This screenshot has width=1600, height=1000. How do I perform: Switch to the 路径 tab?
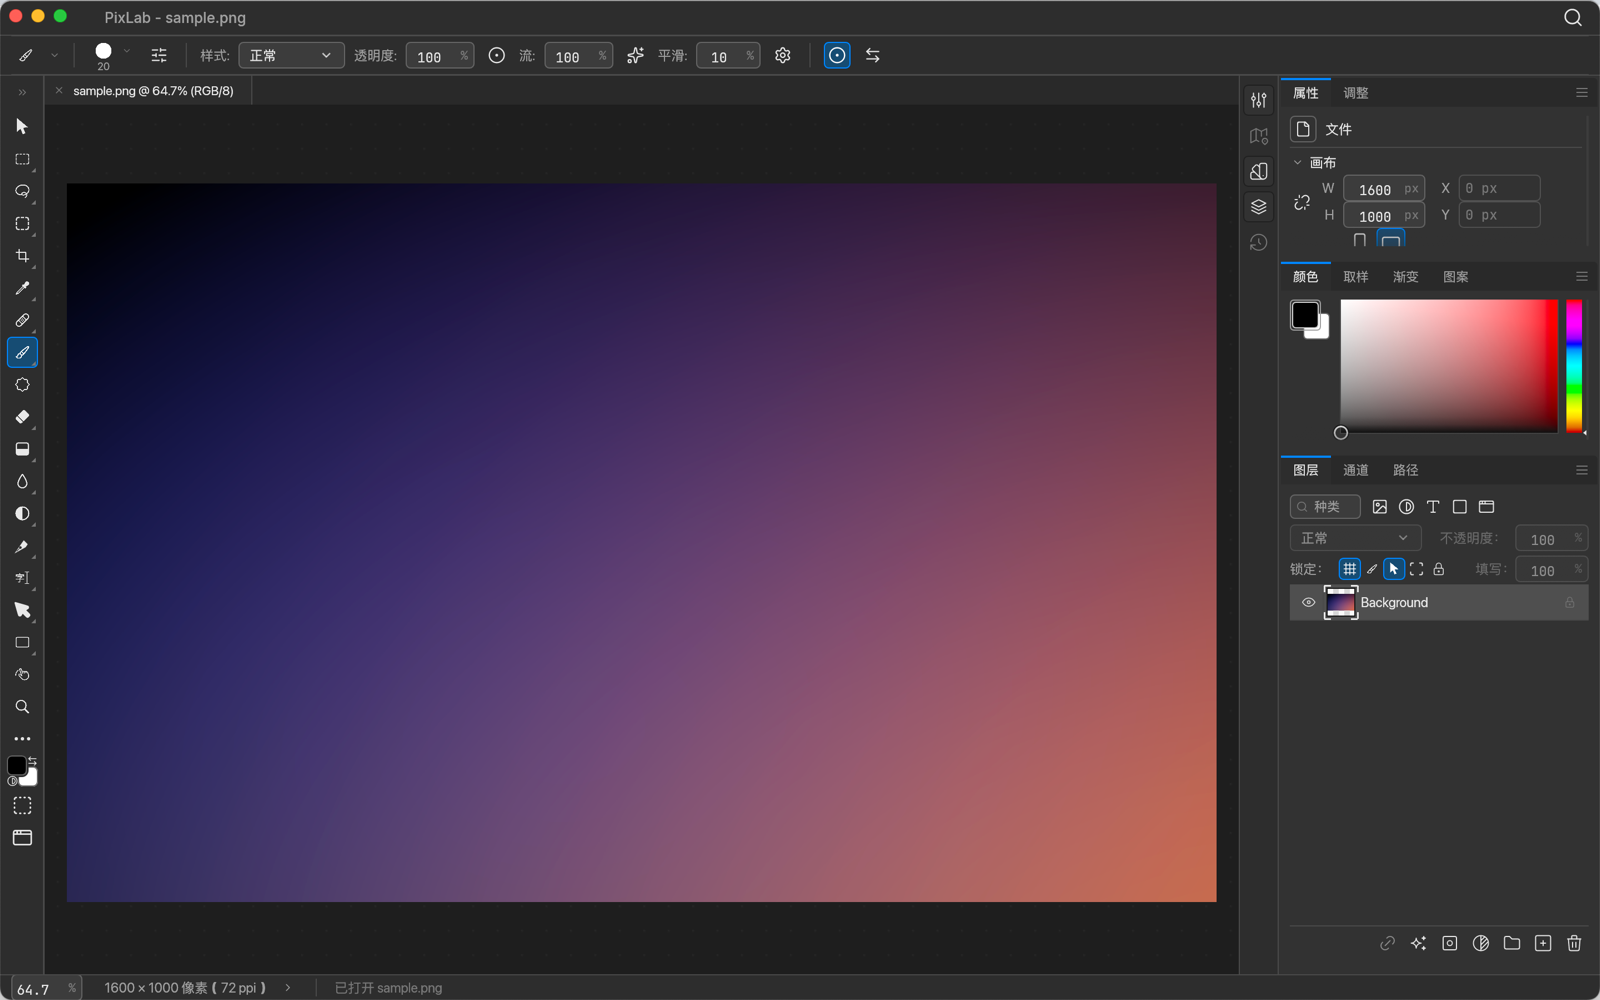point(1406,470)
